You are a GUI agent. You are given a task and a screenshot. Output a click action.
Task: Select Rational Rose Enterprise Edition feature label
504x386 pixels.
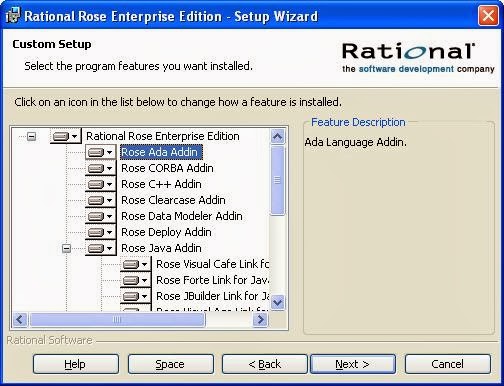(163, 136)
